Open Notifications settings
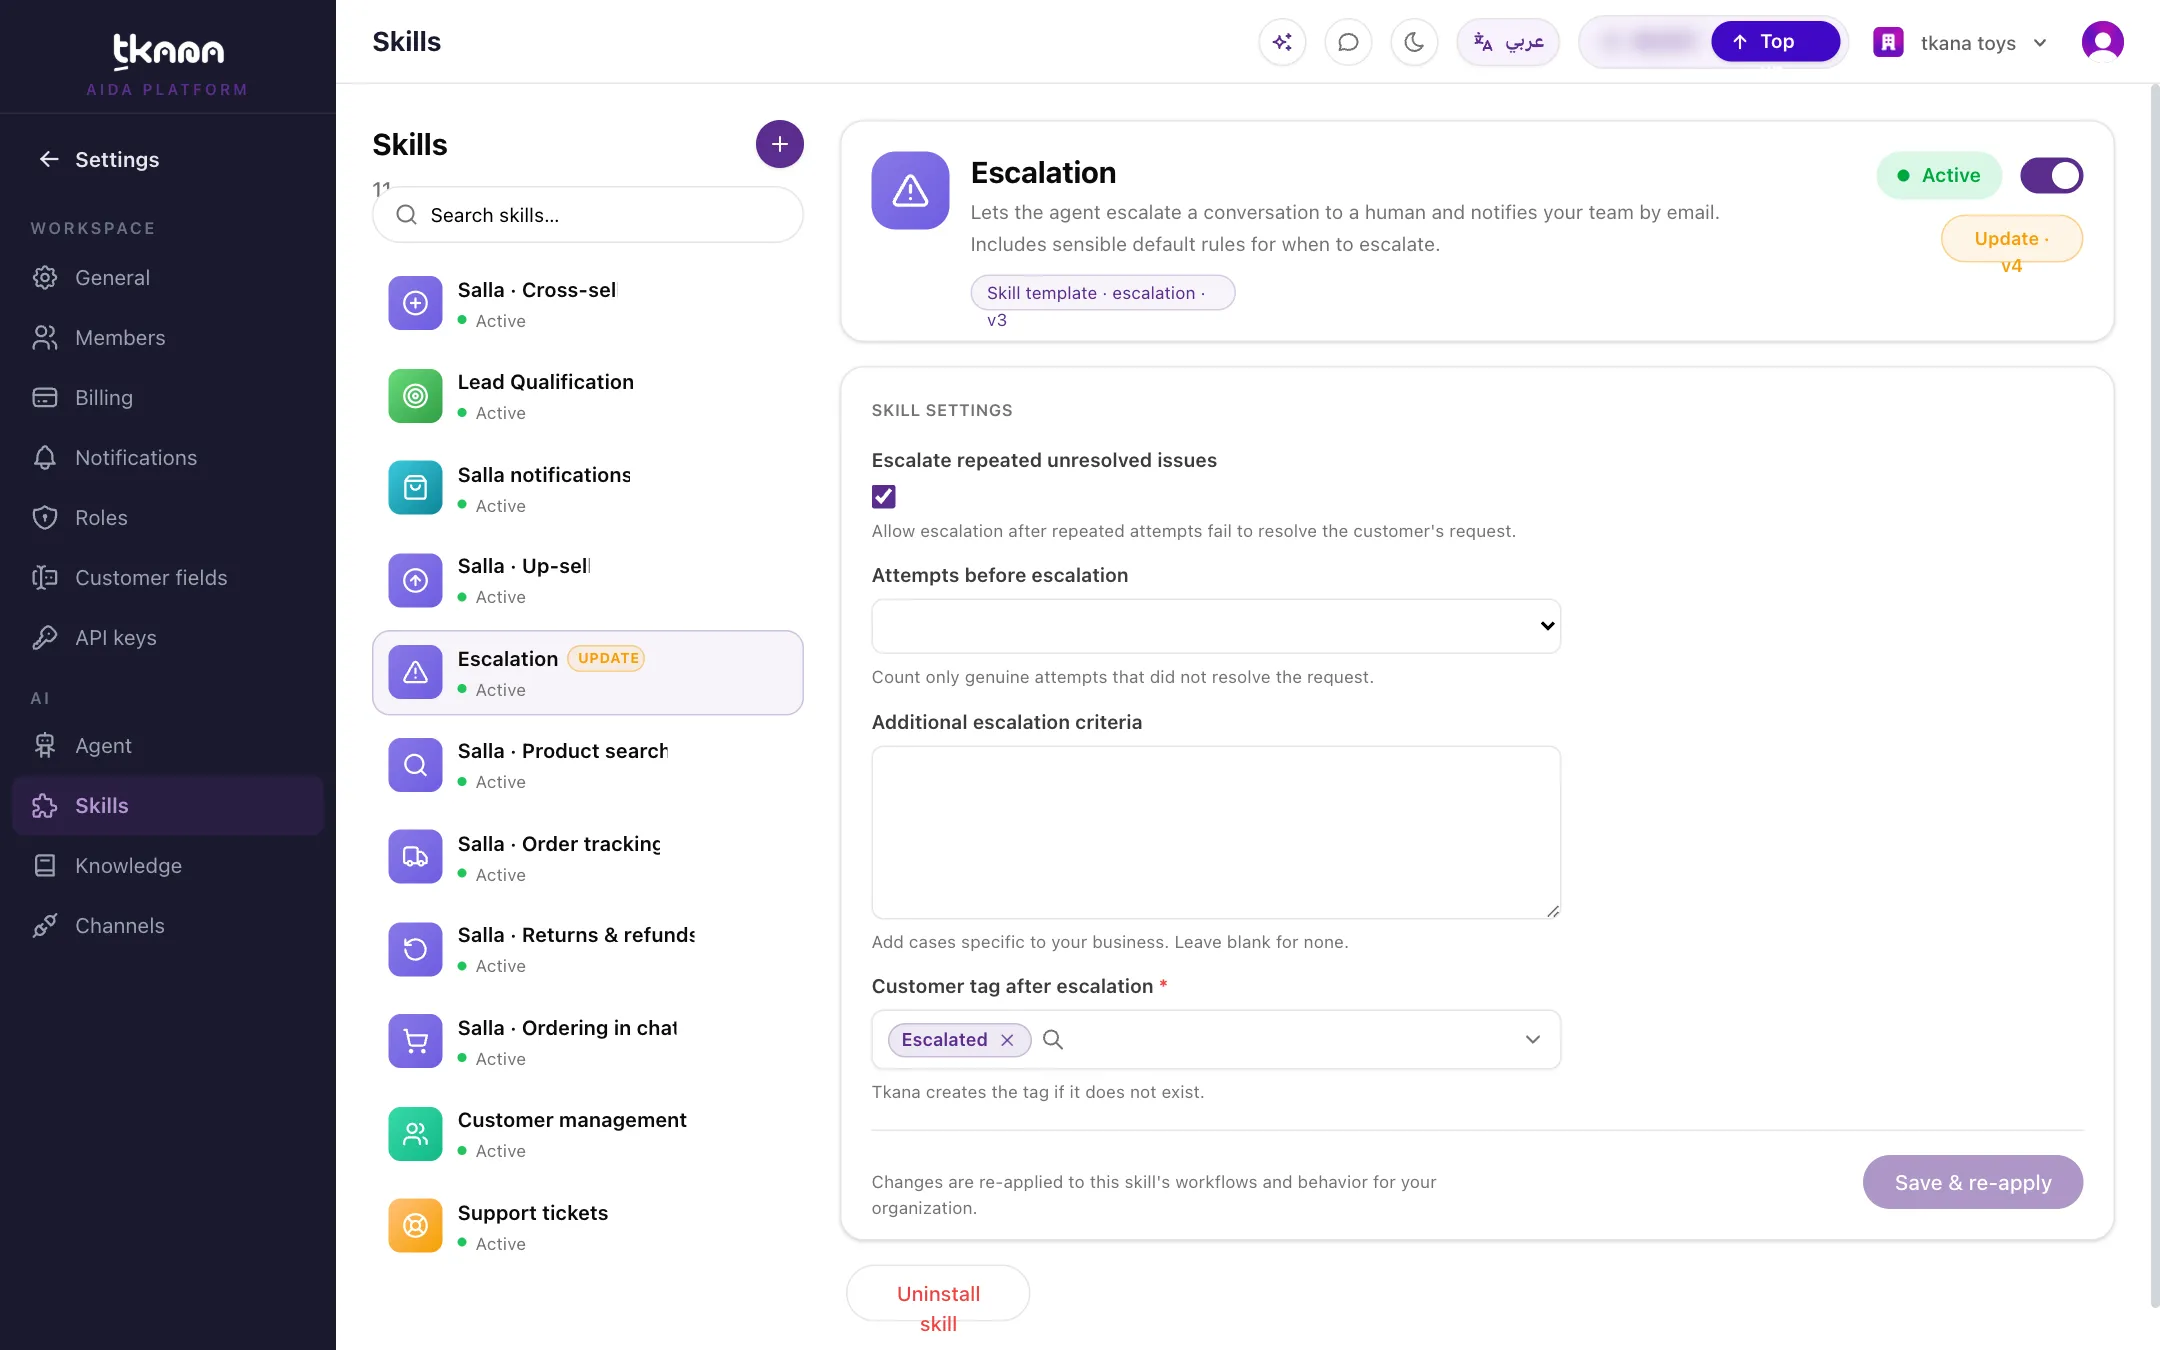 pos(168,458)
